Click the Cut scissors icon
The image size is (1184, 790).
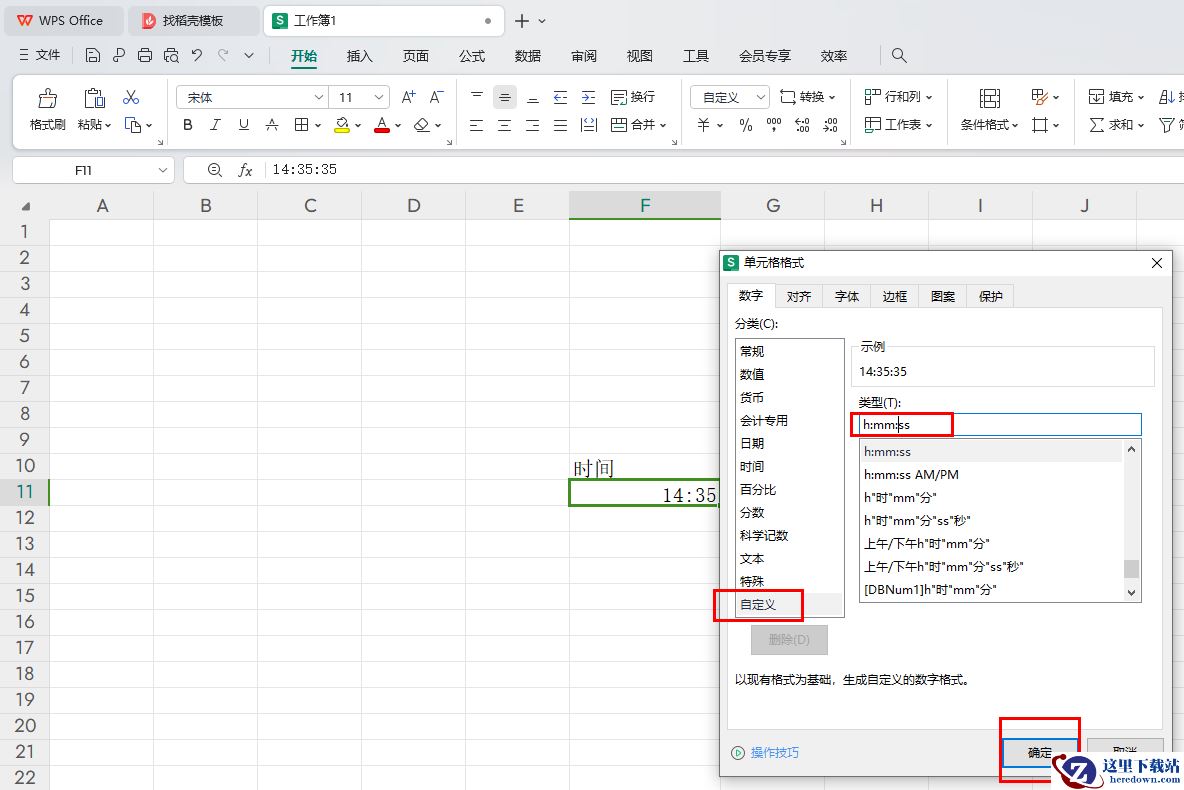point(131,97)
